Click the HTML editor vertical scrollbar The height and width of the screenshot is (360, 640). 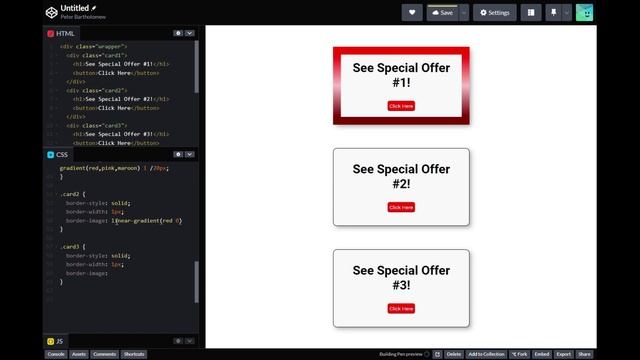(196, 67)
